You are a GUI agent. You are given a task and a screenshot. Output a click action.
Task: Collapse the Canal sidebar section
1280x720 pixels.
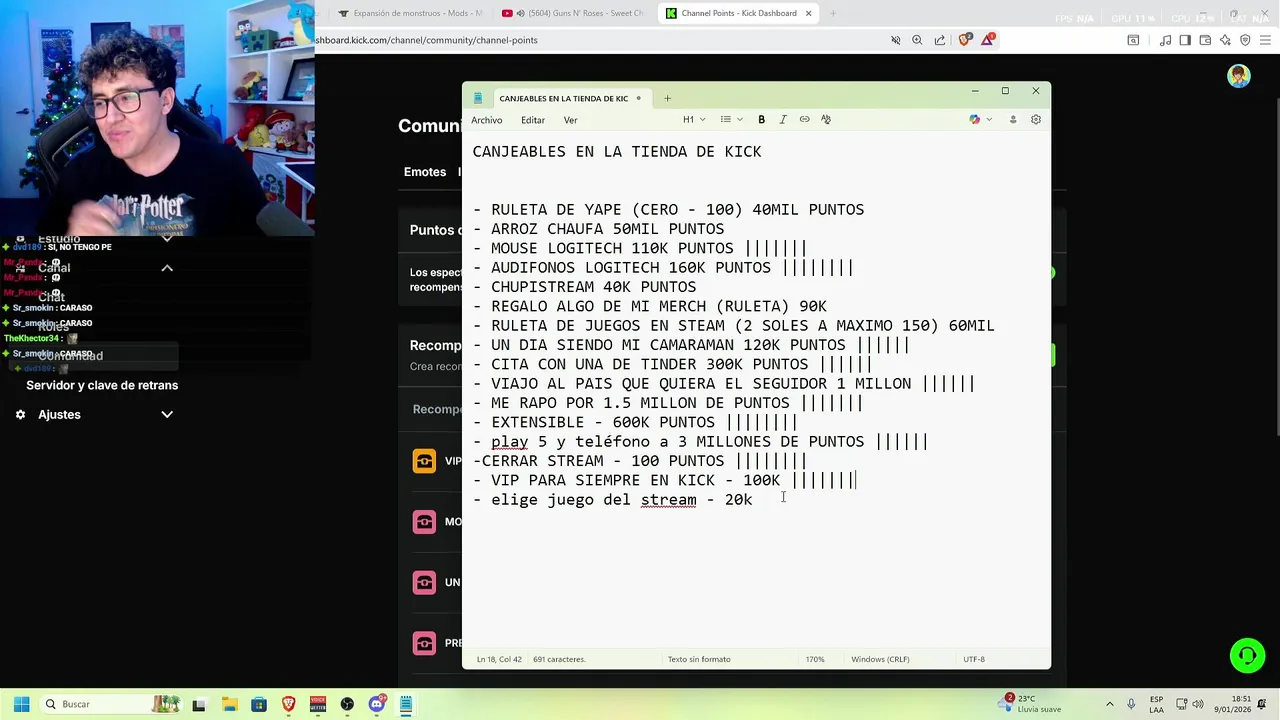coord(167,268)
